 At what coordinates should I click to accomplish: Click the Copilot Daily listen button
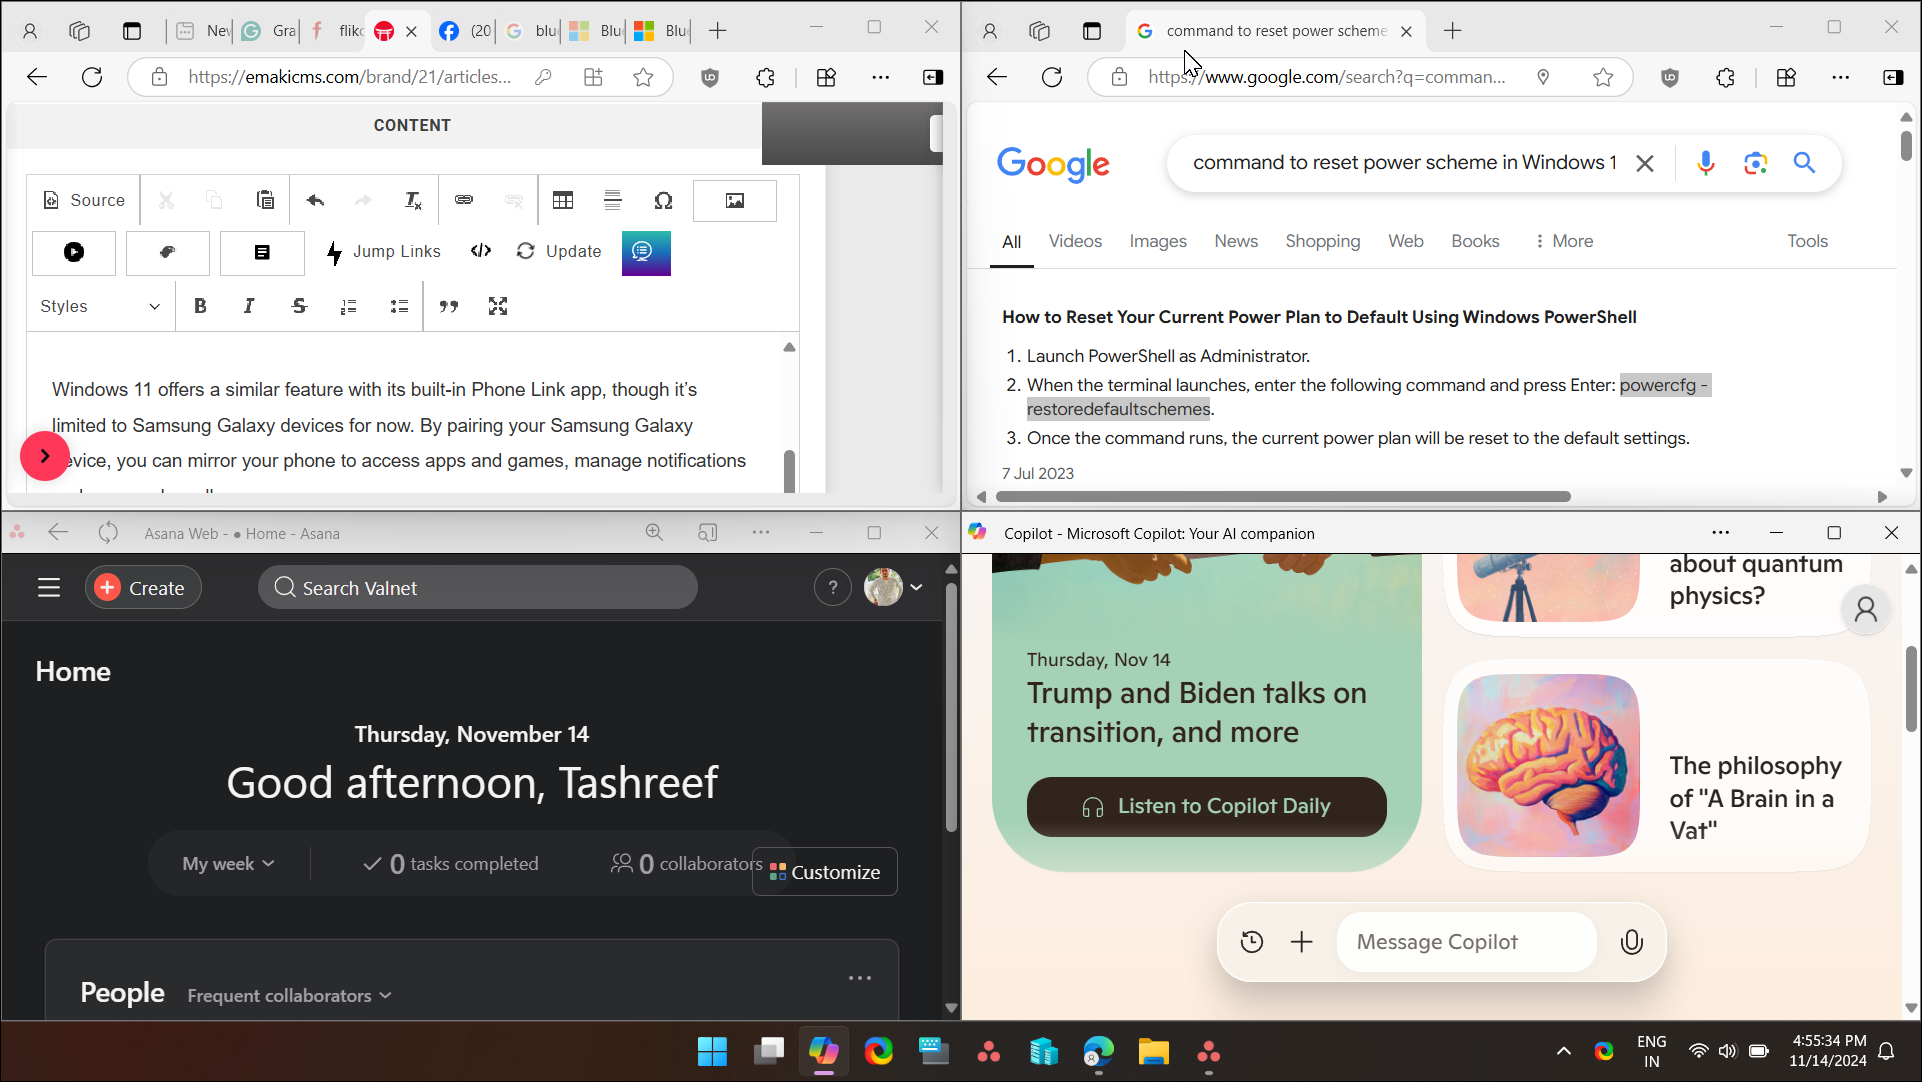pyautogui.click(x=1207, y=806)
